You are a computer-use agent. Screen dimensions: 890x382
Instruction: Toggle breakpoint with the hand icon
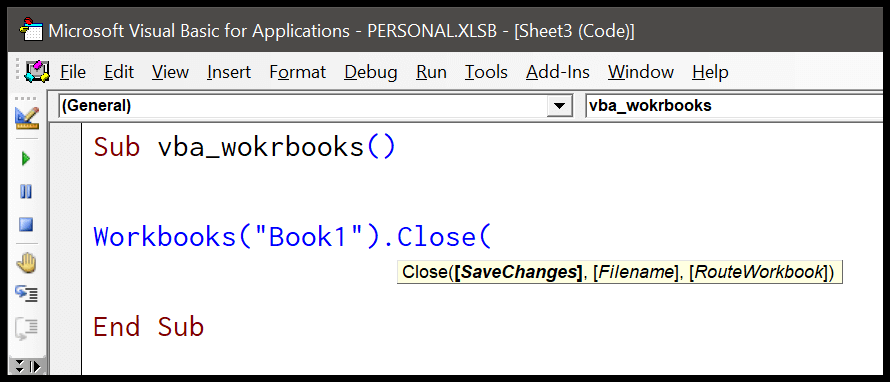26,262
